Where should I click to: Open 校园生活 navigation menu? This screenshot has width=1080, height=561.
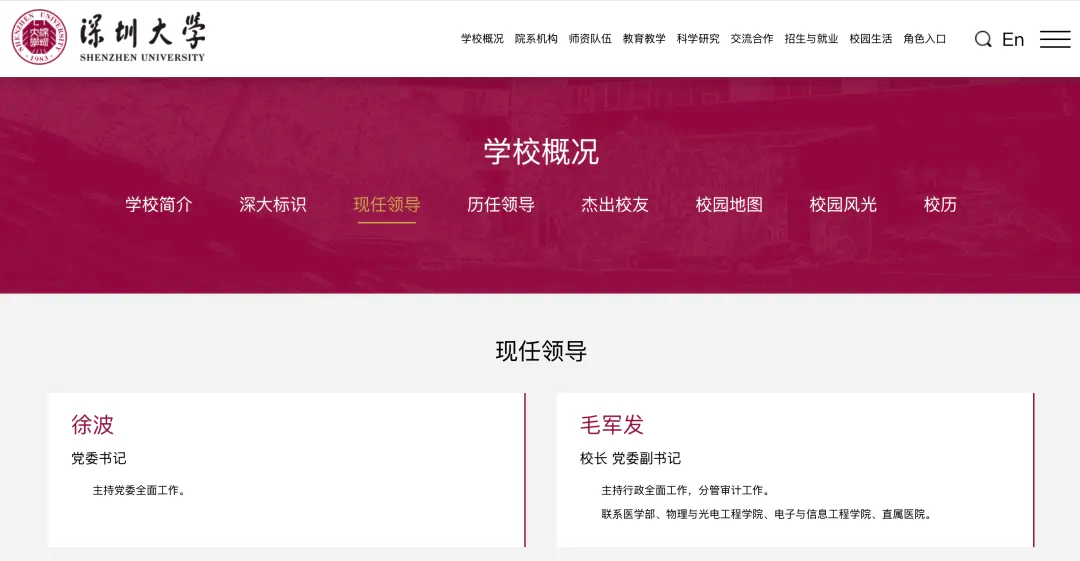point(870,39)
